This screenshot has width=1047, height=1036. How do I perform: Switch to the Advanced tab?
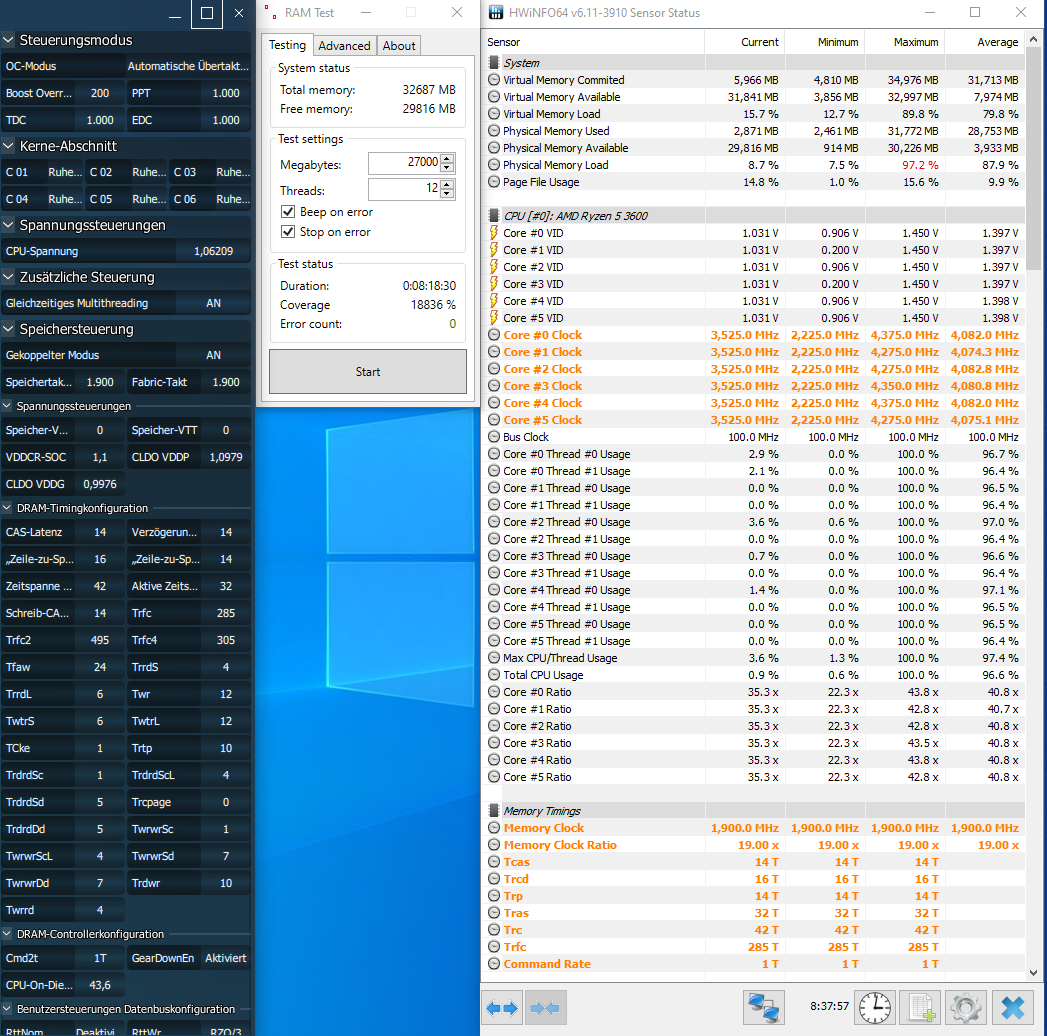pyautogui.click(x=344, y=45)
